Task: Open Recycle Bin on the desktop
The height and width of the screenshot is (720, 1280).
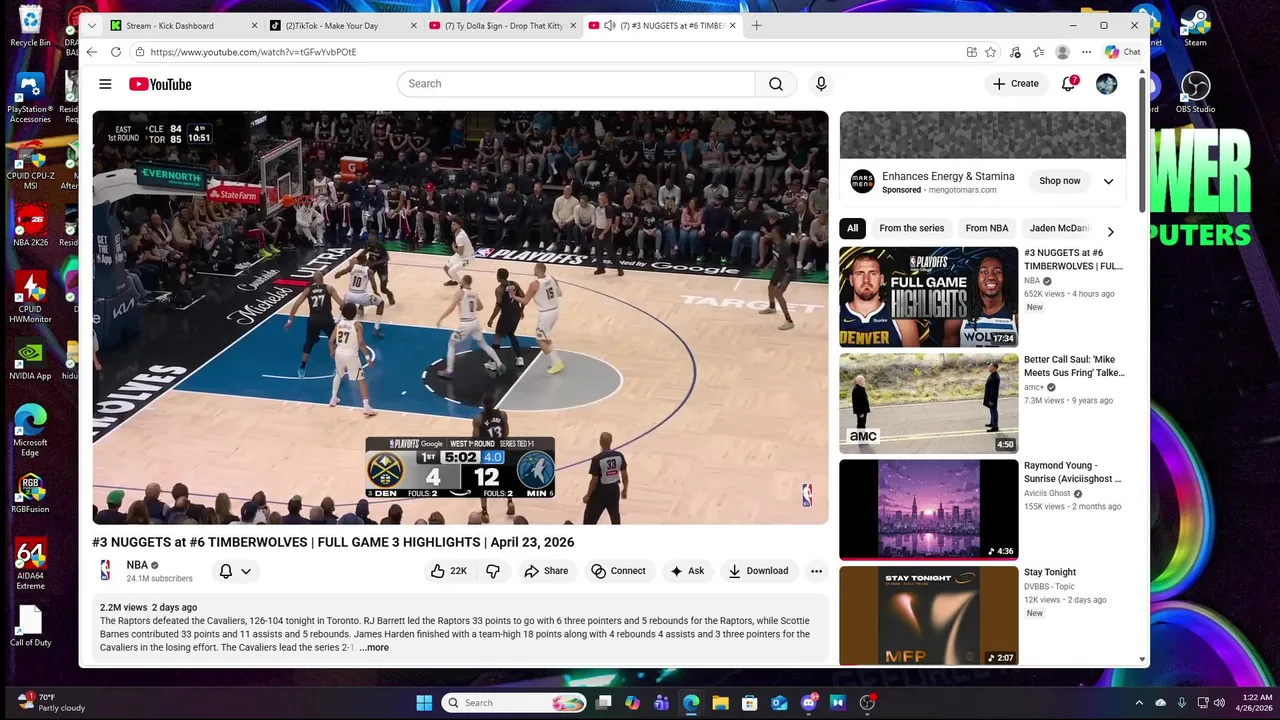Action: pos(30,26)
